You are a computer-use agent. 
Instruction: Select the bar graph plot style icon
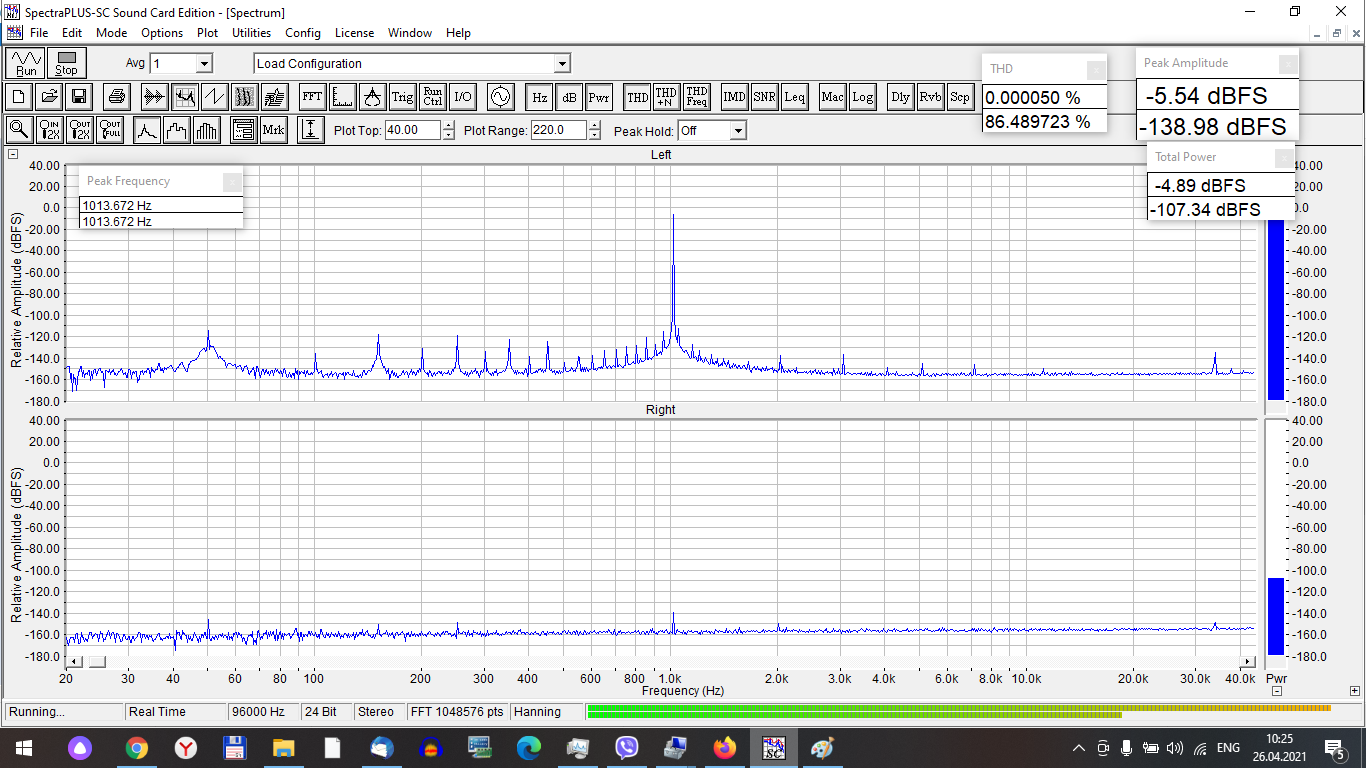(x=207, y=130)
